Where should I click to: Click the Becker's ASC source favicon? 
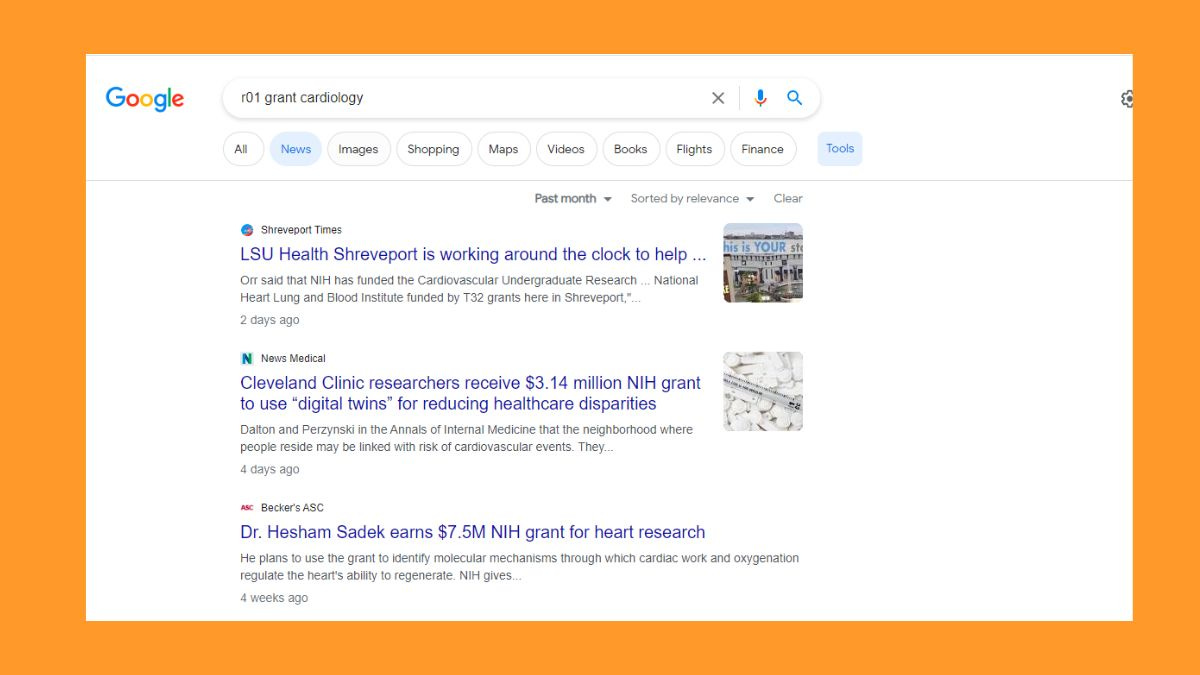coord(247,507)
